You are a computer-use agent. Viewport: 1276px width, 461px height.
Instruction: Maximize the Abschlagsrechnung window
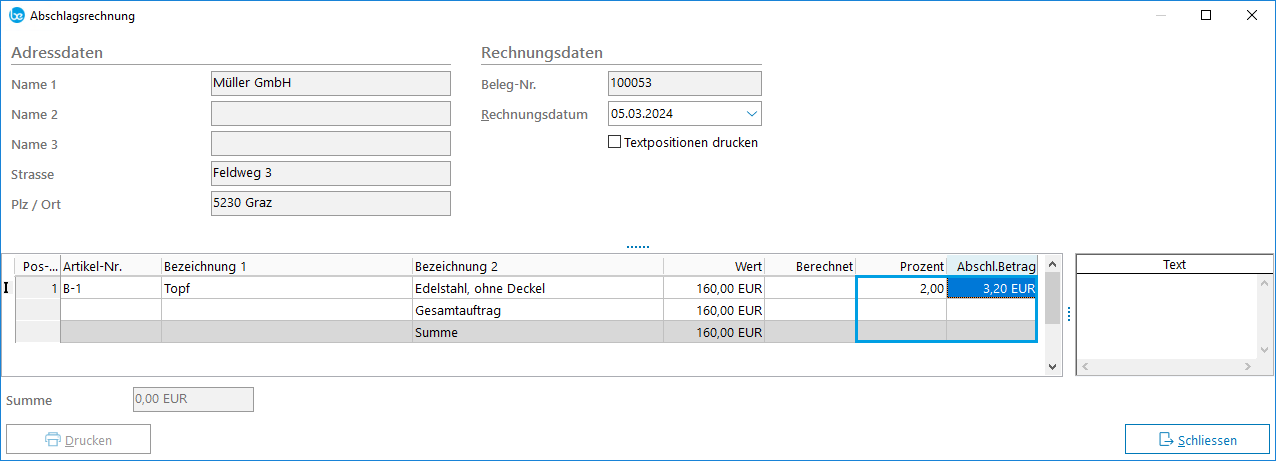click(1206, 16)
